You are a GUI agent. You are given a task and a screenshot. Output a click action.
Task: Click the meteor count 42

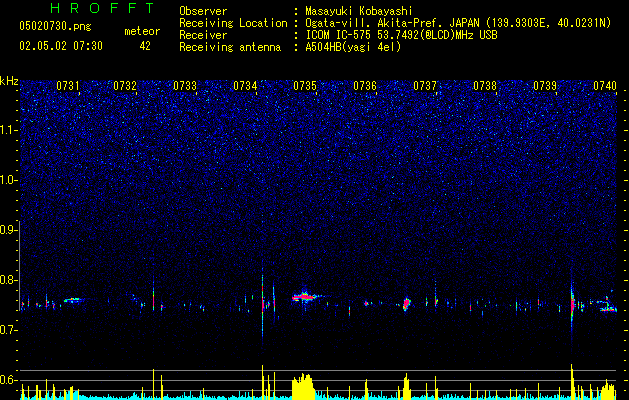click(x=145, y=46)
